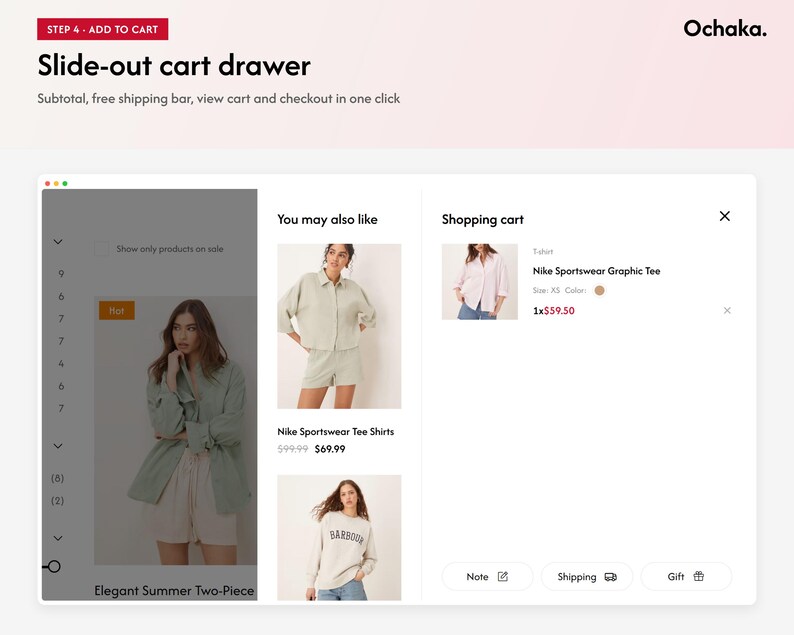Click the Hot badge on product

pyautogui.click(x=116, y=310)
